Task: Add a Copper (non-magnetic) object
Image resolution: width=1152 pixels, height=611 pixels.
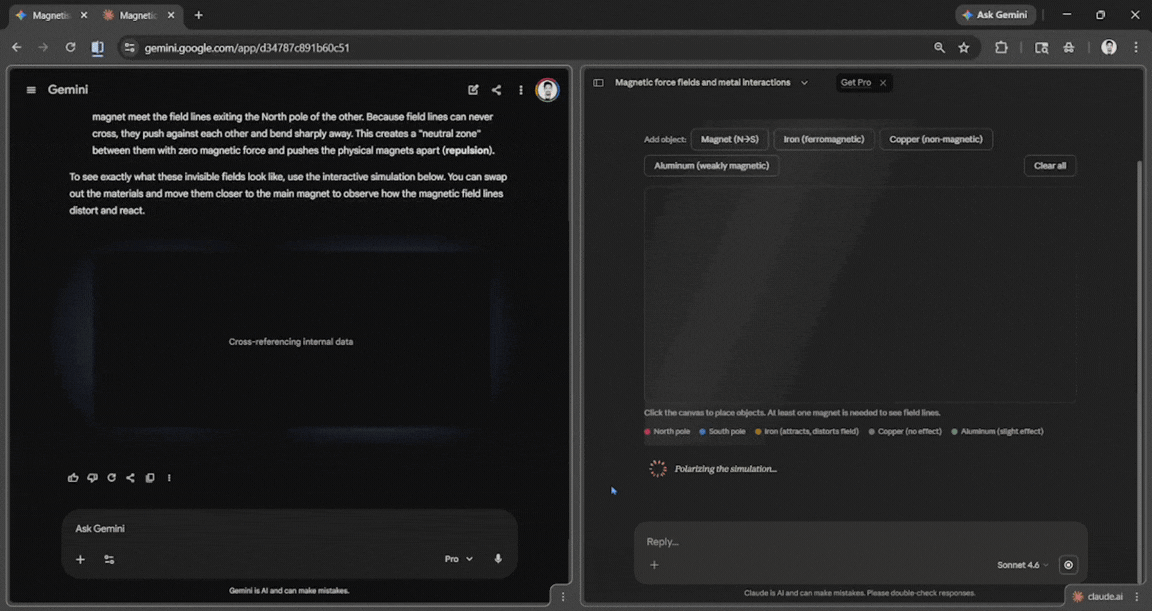Action: click(x=935, y=139)
